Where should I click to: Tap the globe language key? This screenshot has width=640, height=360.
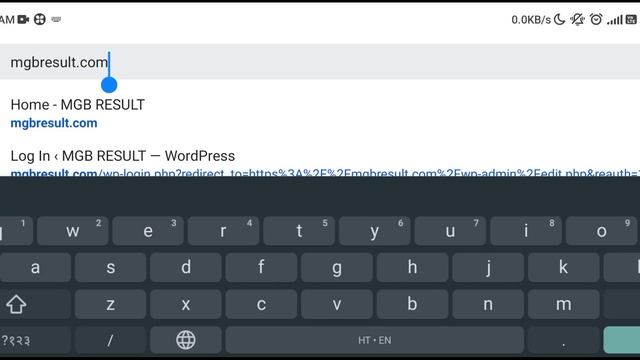186,340
